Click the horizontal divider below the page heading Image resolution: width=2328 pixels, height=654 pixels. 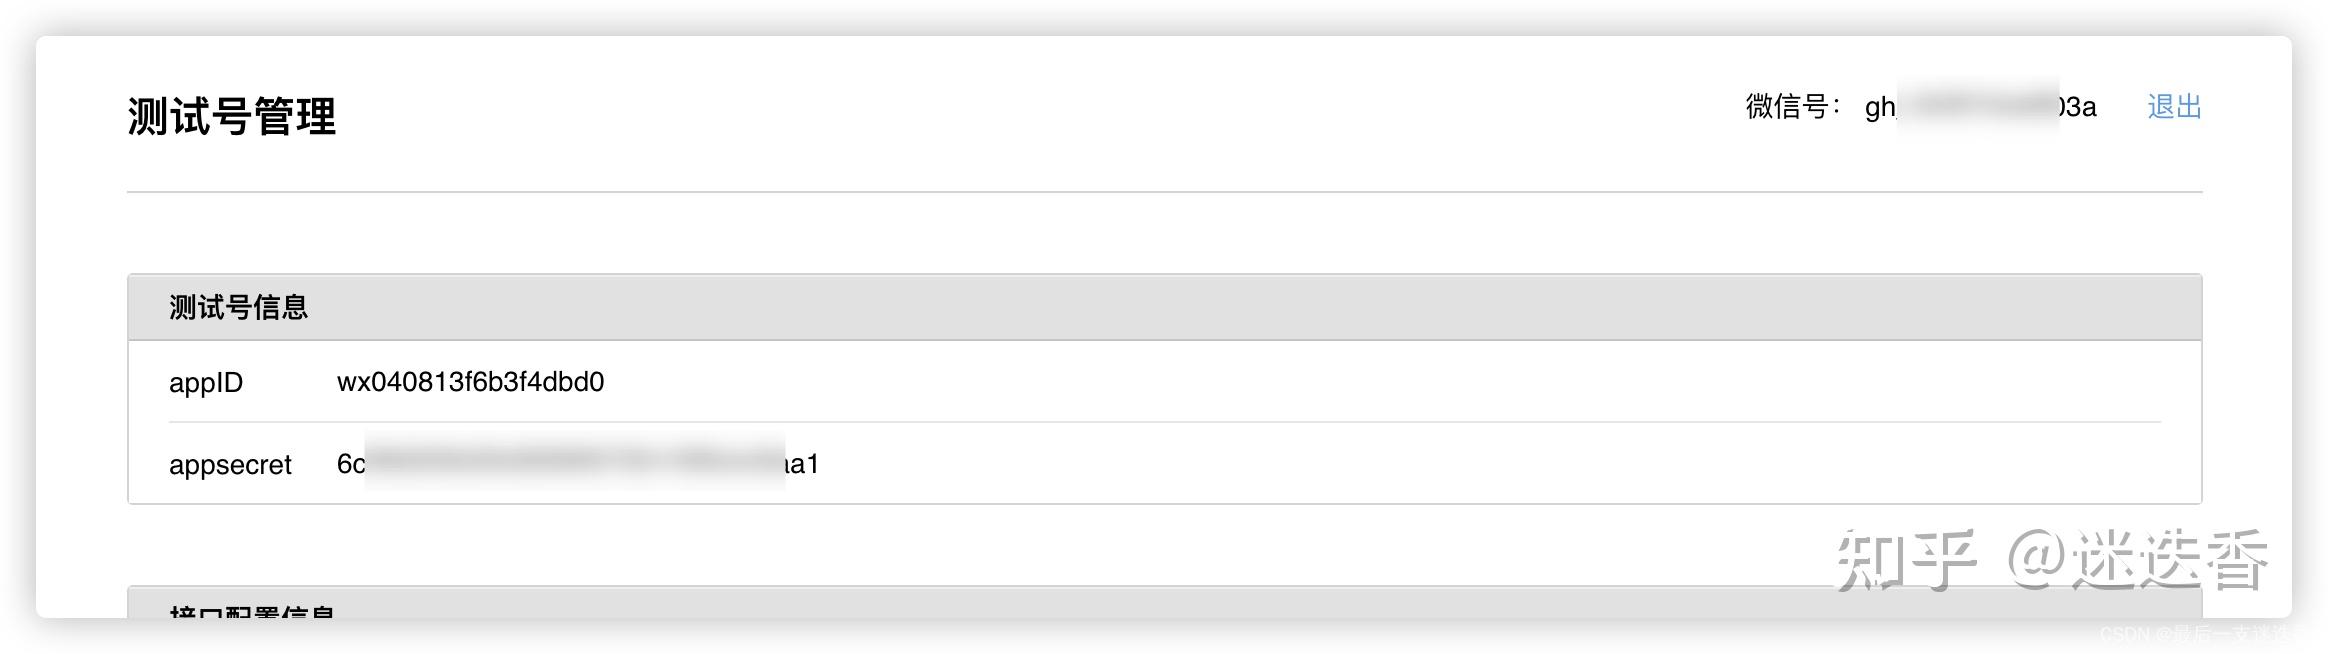click(1164, 191)
